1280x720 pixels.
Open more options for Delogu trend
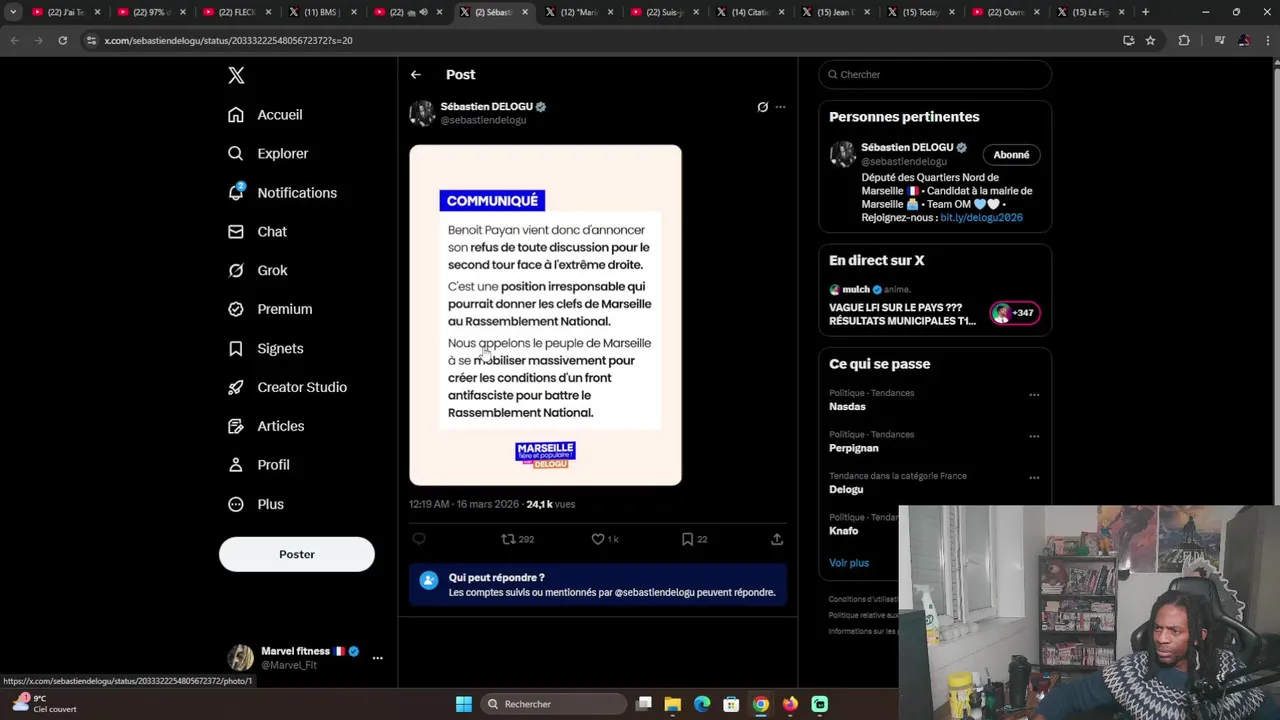[1034, 478]
